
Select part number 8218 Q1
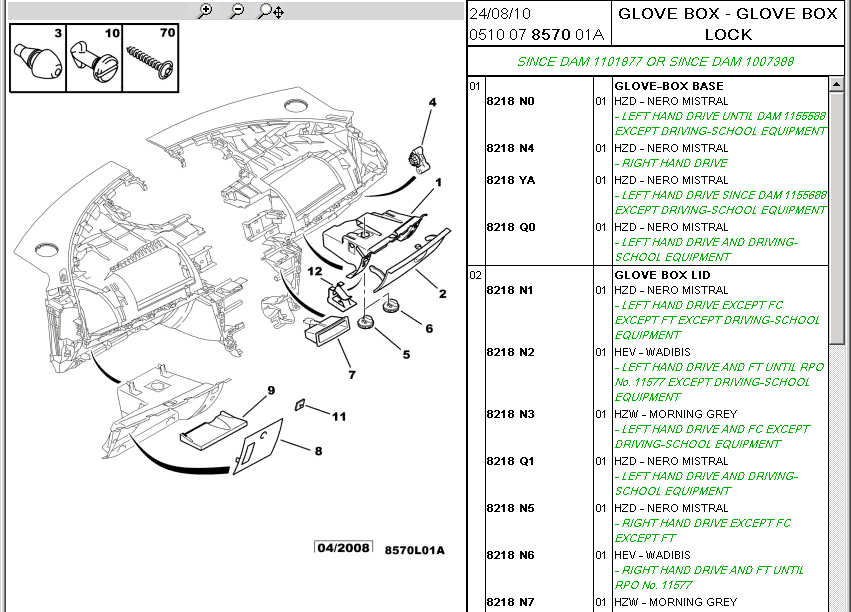coord(510,461)
